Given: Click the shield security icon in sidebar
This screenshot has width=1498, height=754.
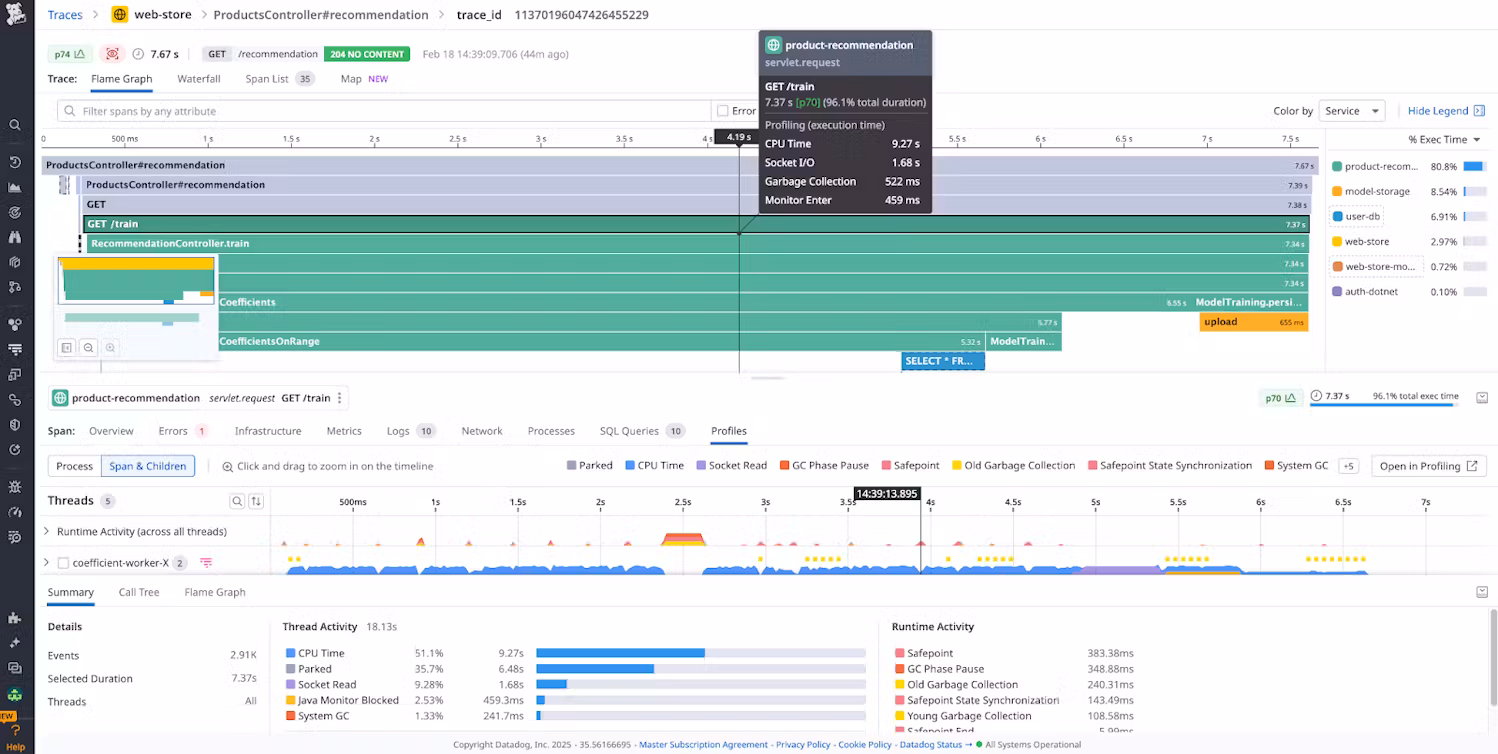Looking at the screenshot, I should click(15, 424).
